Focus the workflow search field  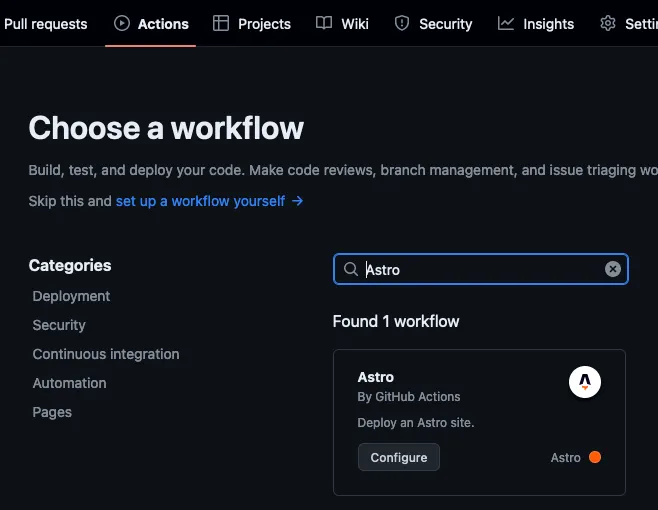480,269
